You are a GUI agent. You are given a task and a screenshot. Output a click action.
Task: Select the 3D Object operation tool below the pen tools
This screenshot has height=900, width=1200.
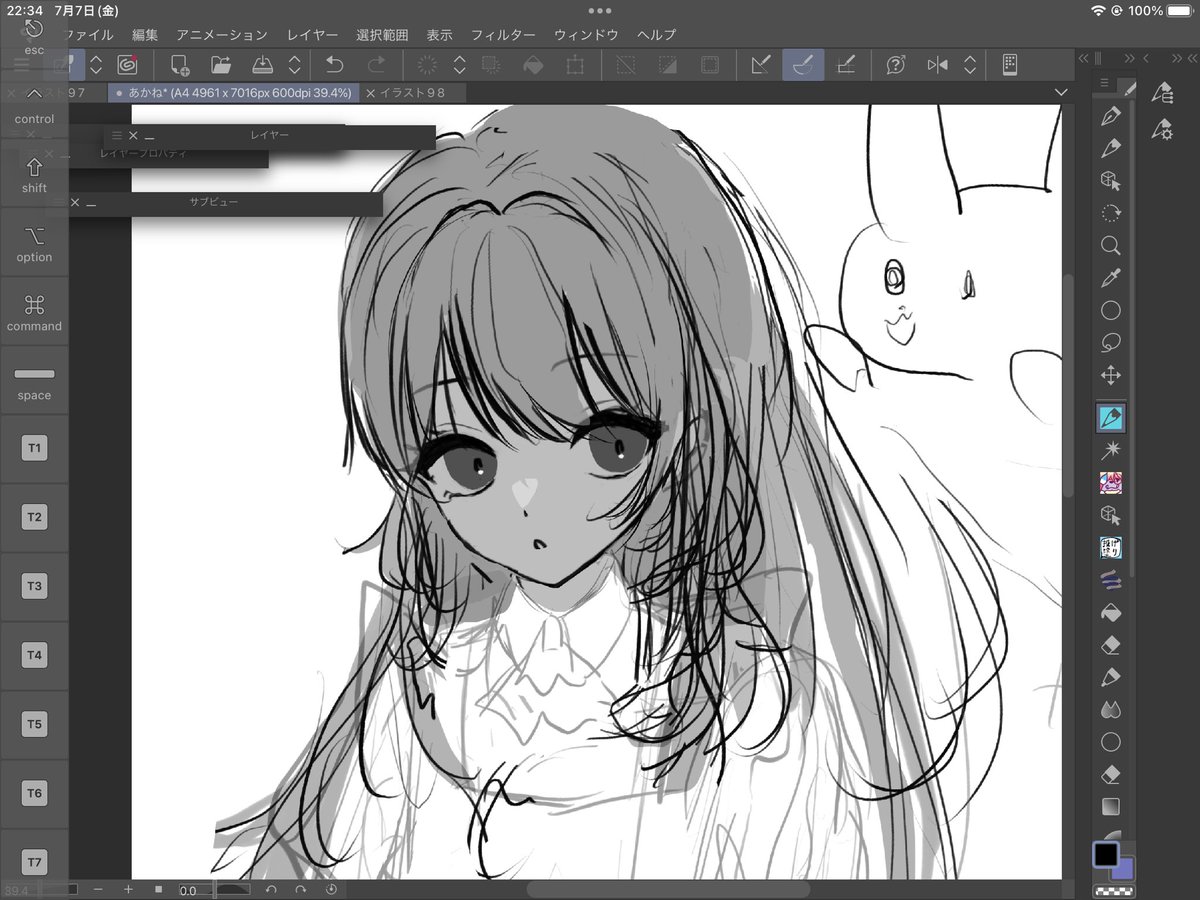pos(1110,181)
